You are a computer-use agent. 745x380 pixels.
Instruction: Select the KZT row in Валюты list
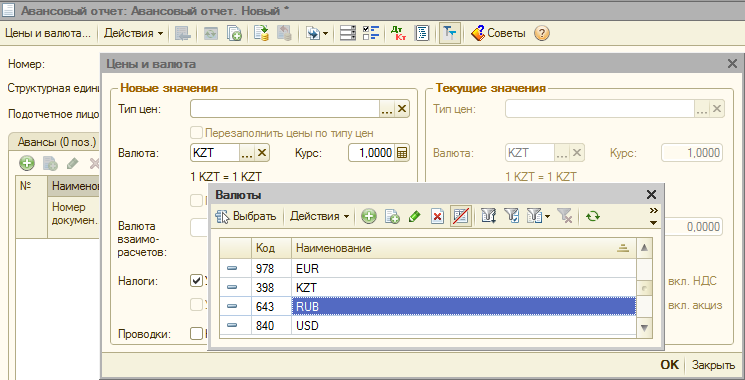tap(427, 288)
